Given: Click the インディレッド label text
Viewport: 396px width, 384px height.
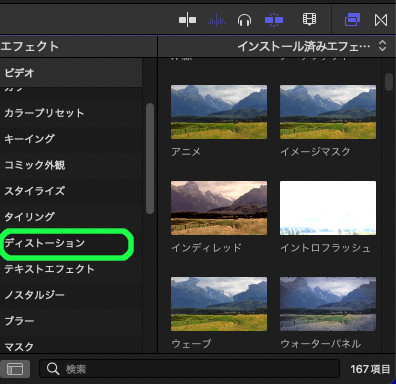Looking at the screenshot, I should pos(206,248).
